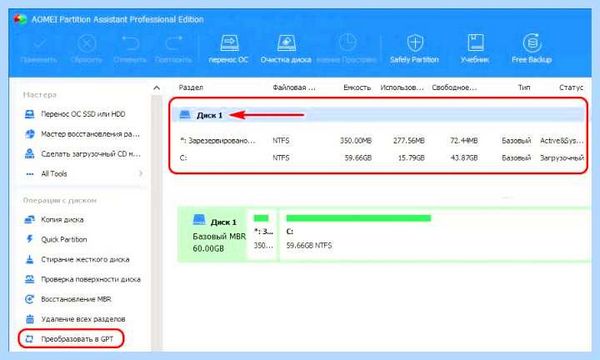The image size is (600, 360).
Task: Click the 43.87GB free space cell
Action: click(464, 158)
